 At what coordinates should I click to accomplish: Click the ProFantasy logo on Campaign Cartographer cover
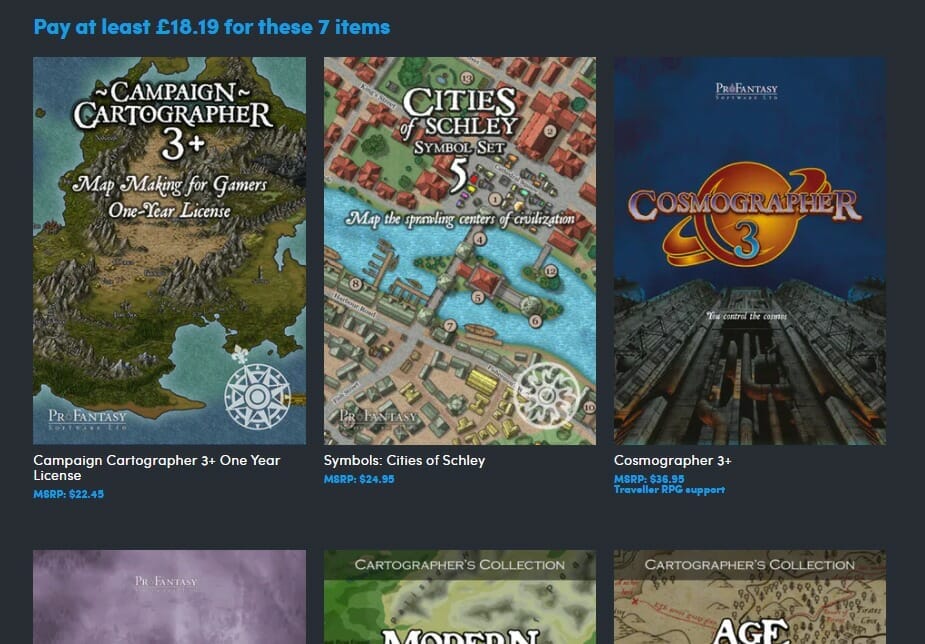[x=87, y=419]
